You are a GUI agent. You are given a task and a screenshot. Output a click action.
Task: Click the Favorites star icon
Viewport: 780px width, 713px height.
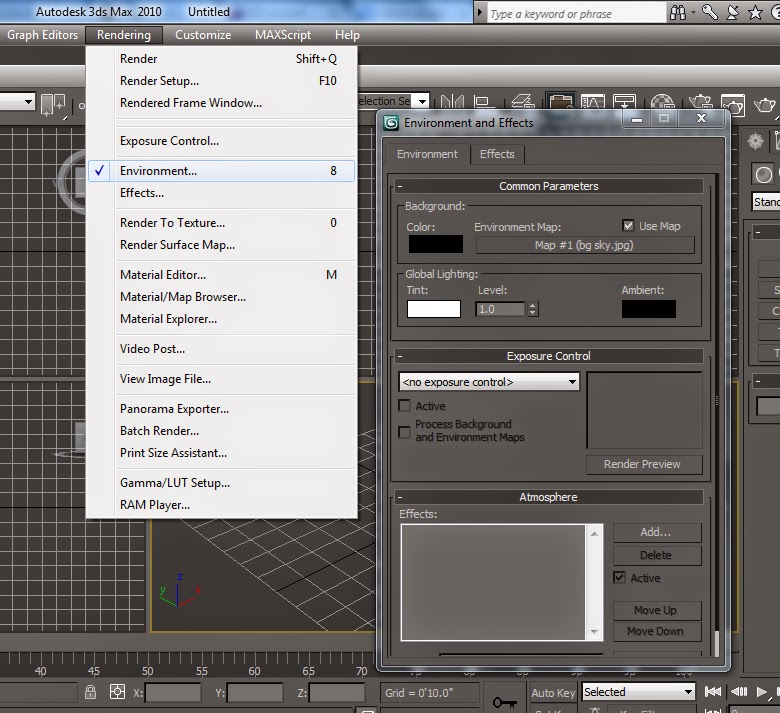(x=756, y=12)
